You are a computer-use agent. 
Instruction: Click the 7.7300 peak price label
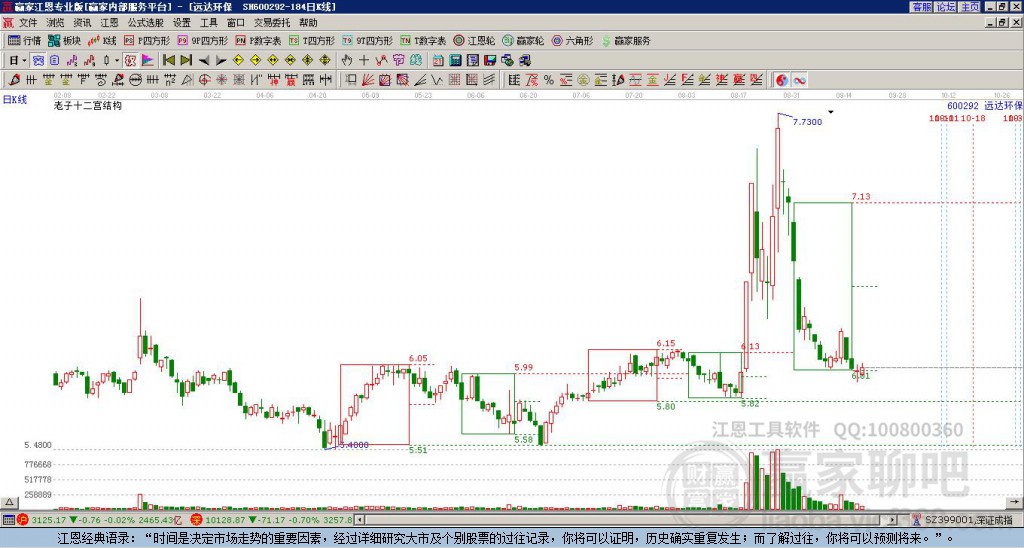pyautogui.click(x=807, y=122)
